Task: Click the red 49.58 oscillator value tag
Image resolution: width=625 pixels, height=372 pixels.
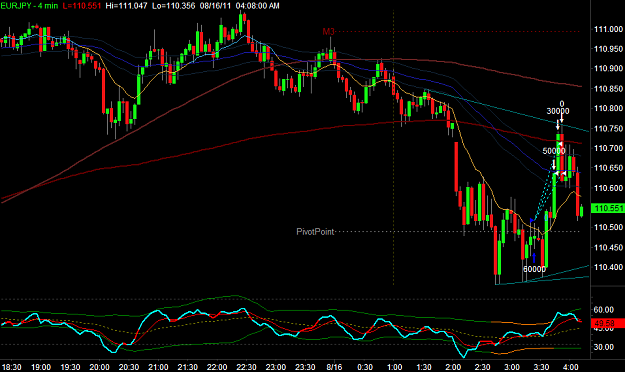Action: (x=608, y=323)
